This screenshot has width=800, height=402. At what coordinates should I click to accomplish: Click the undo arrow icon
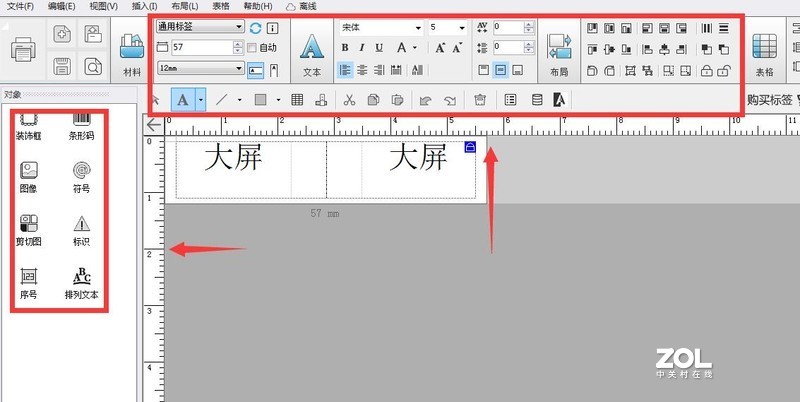click(x=425, y=100)
